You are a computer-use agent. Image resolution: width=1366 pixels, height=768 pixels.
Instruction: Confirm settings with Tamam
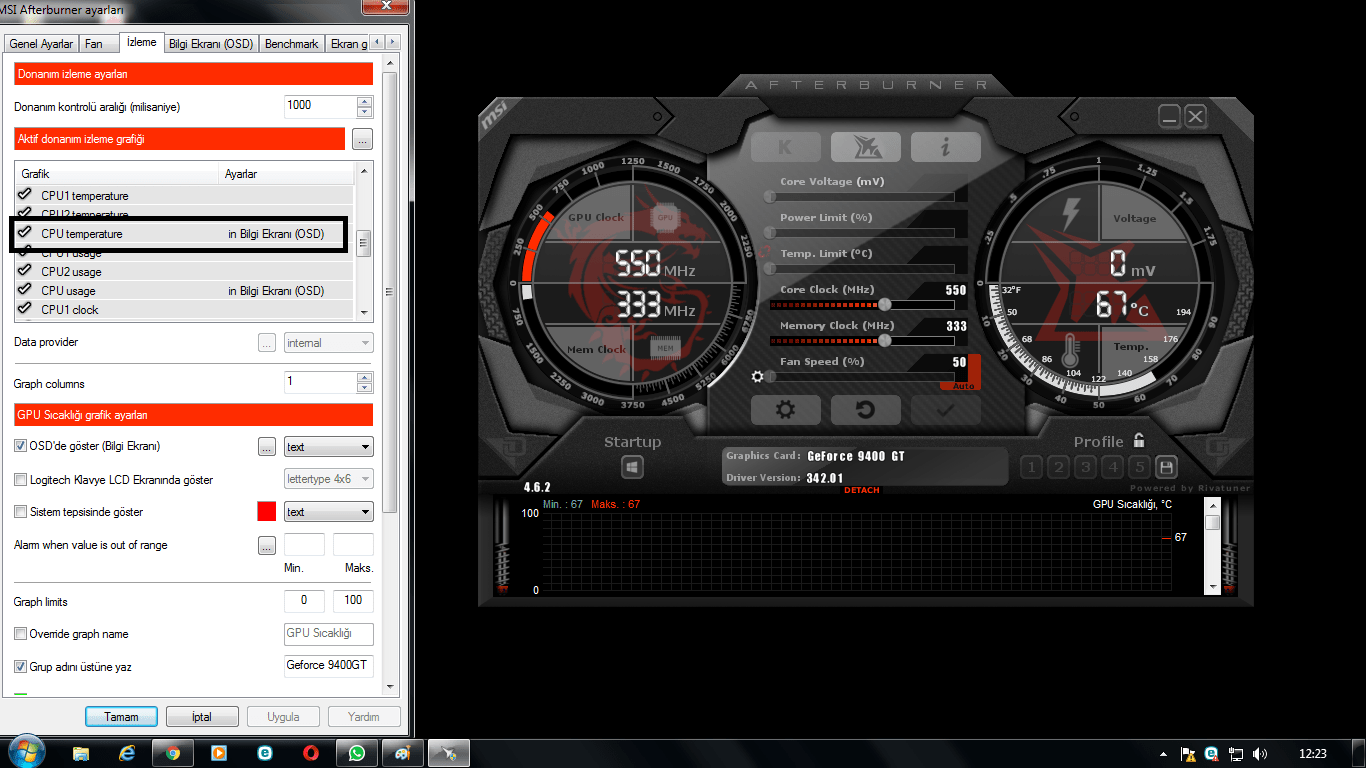[121, 717]
